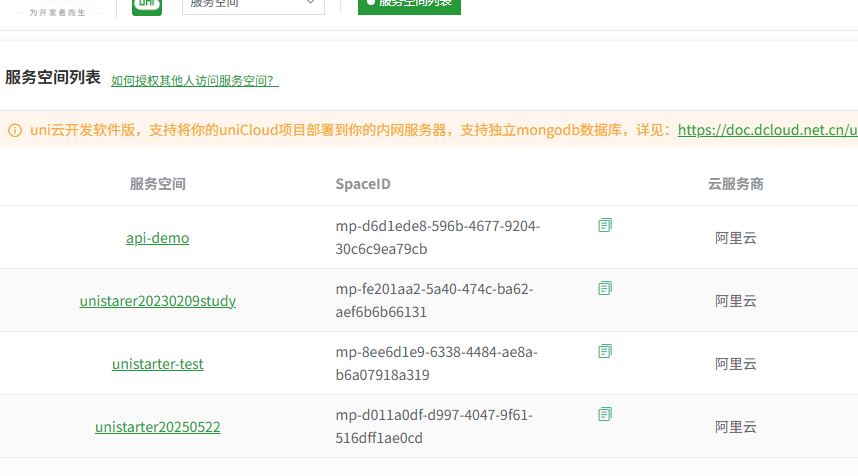858x476 pixels.
Task: Click 阿里云 in the unistarter20250522 row
Action: pyautogui.click(x=735, y=427)
